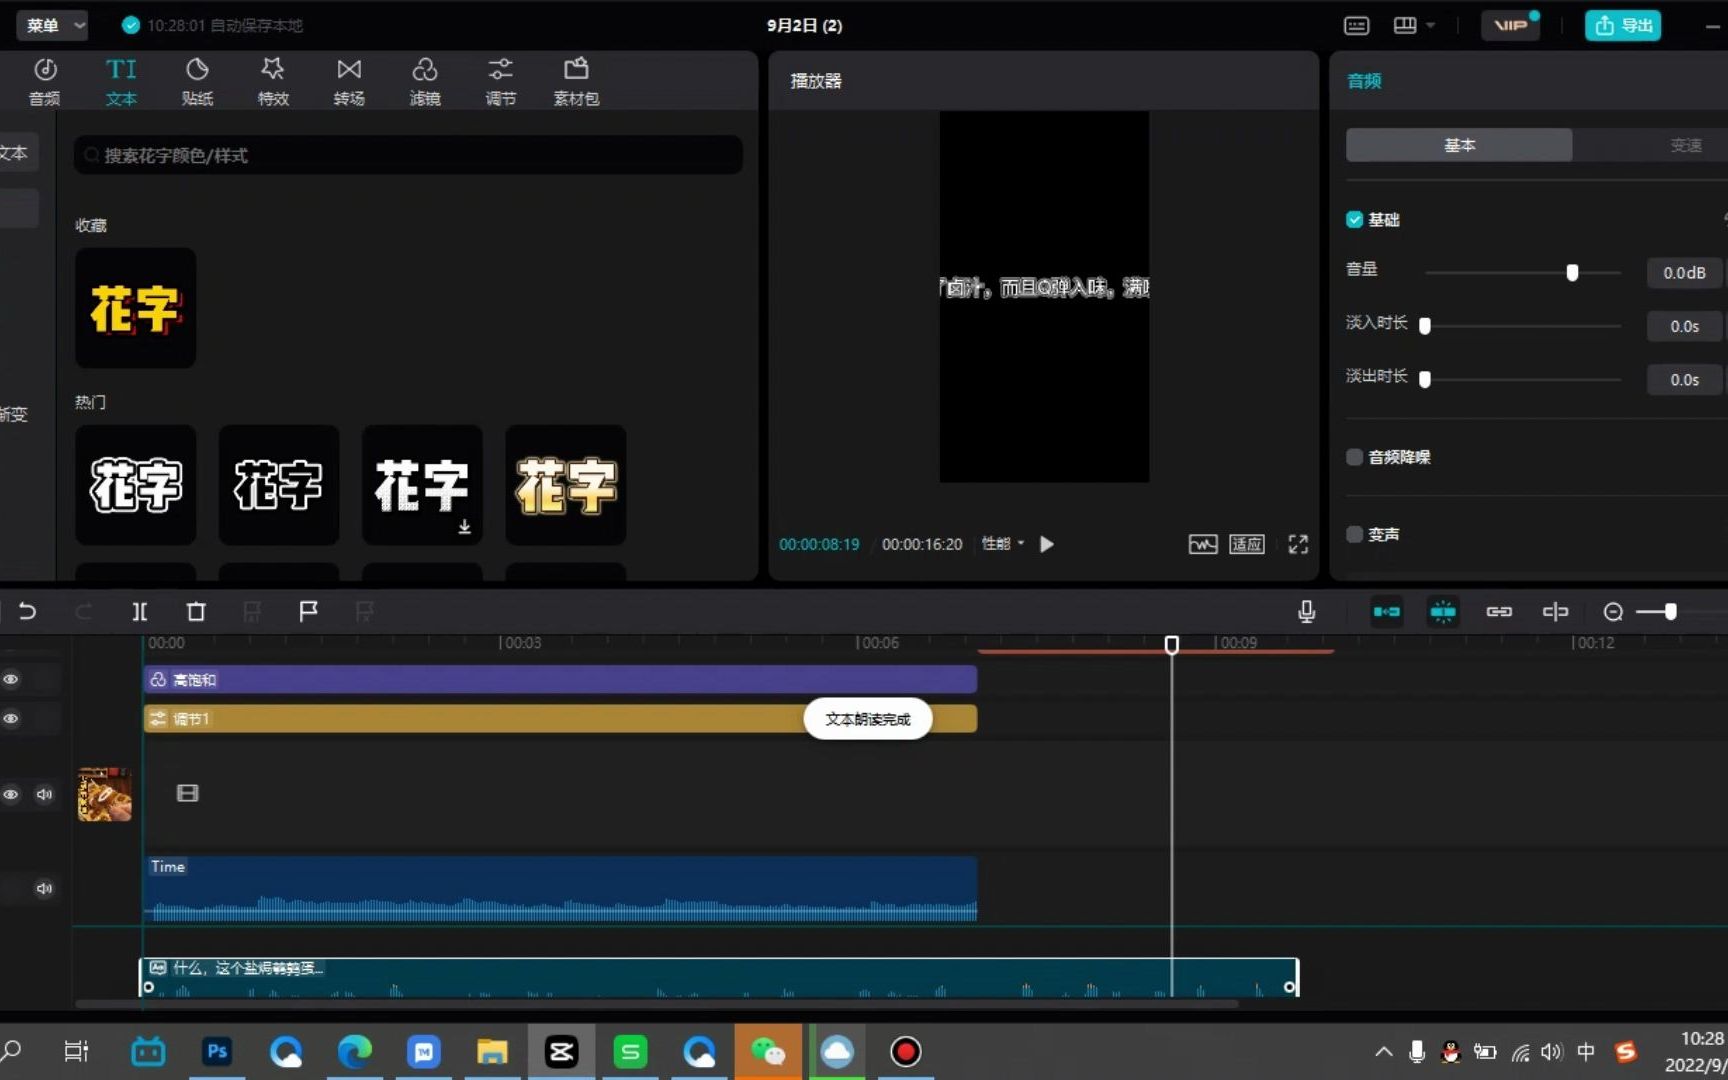The image size is (1728, 1080).
Task: Select the yellow gradient 花字 style
Action: coord(566,485)
